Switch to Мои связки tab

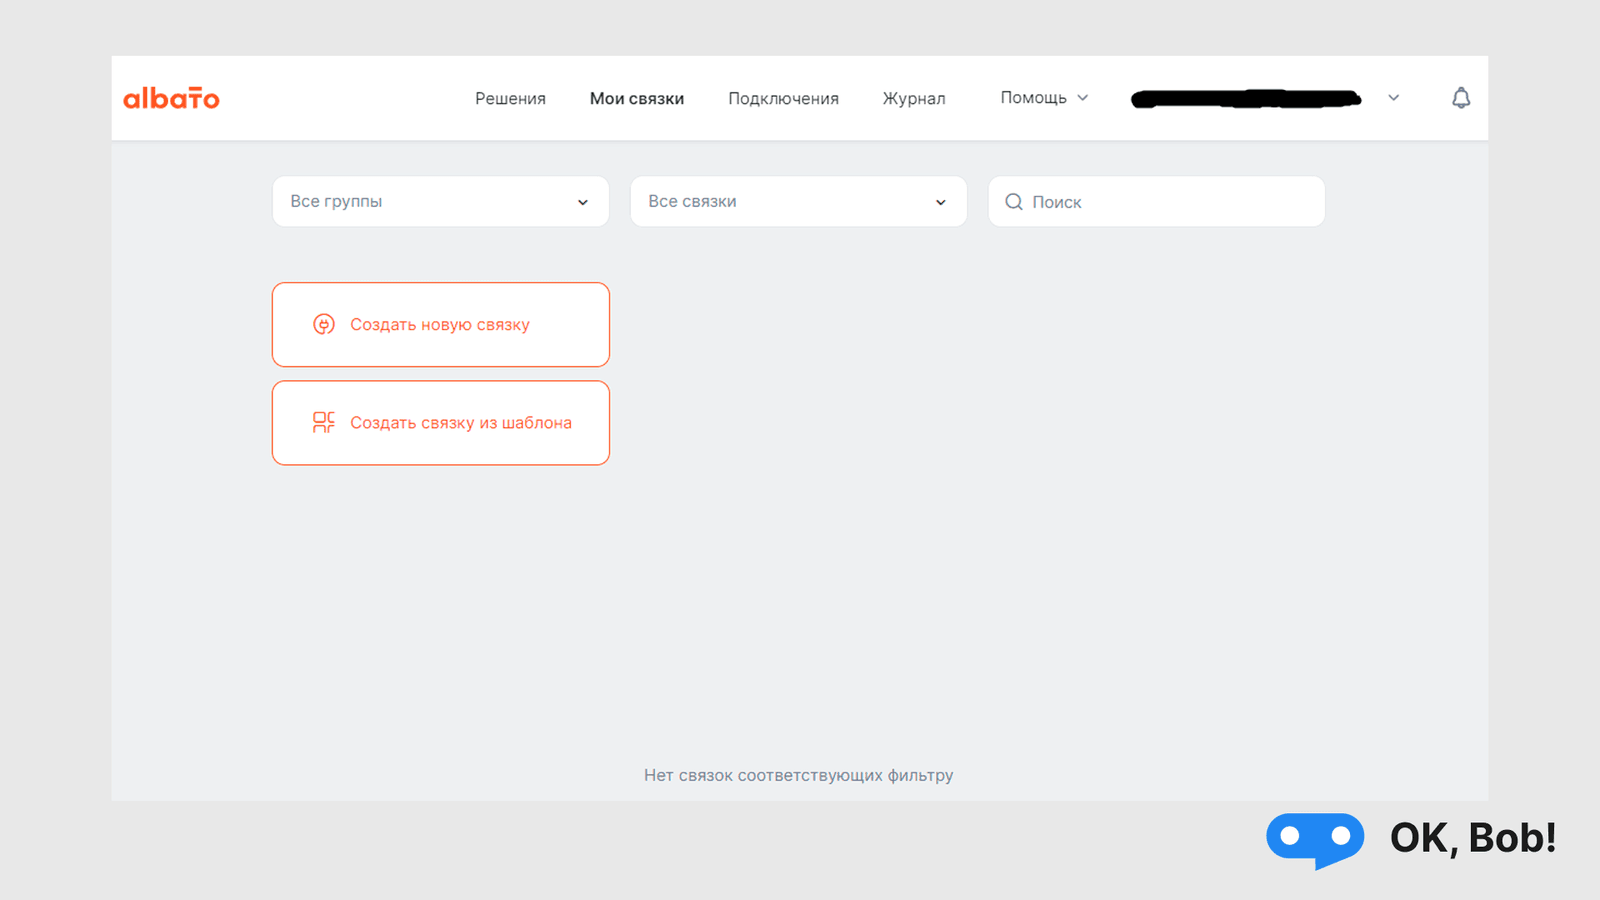tap(636, 98)
